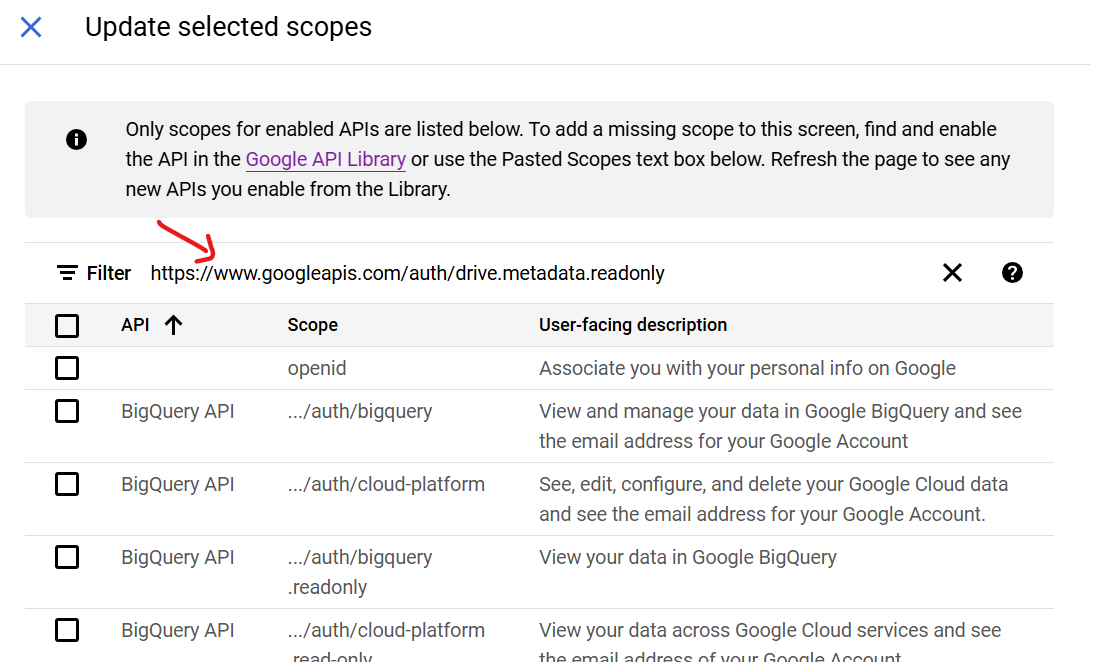Click the View your data in BigQuery description

coord(687,557)
